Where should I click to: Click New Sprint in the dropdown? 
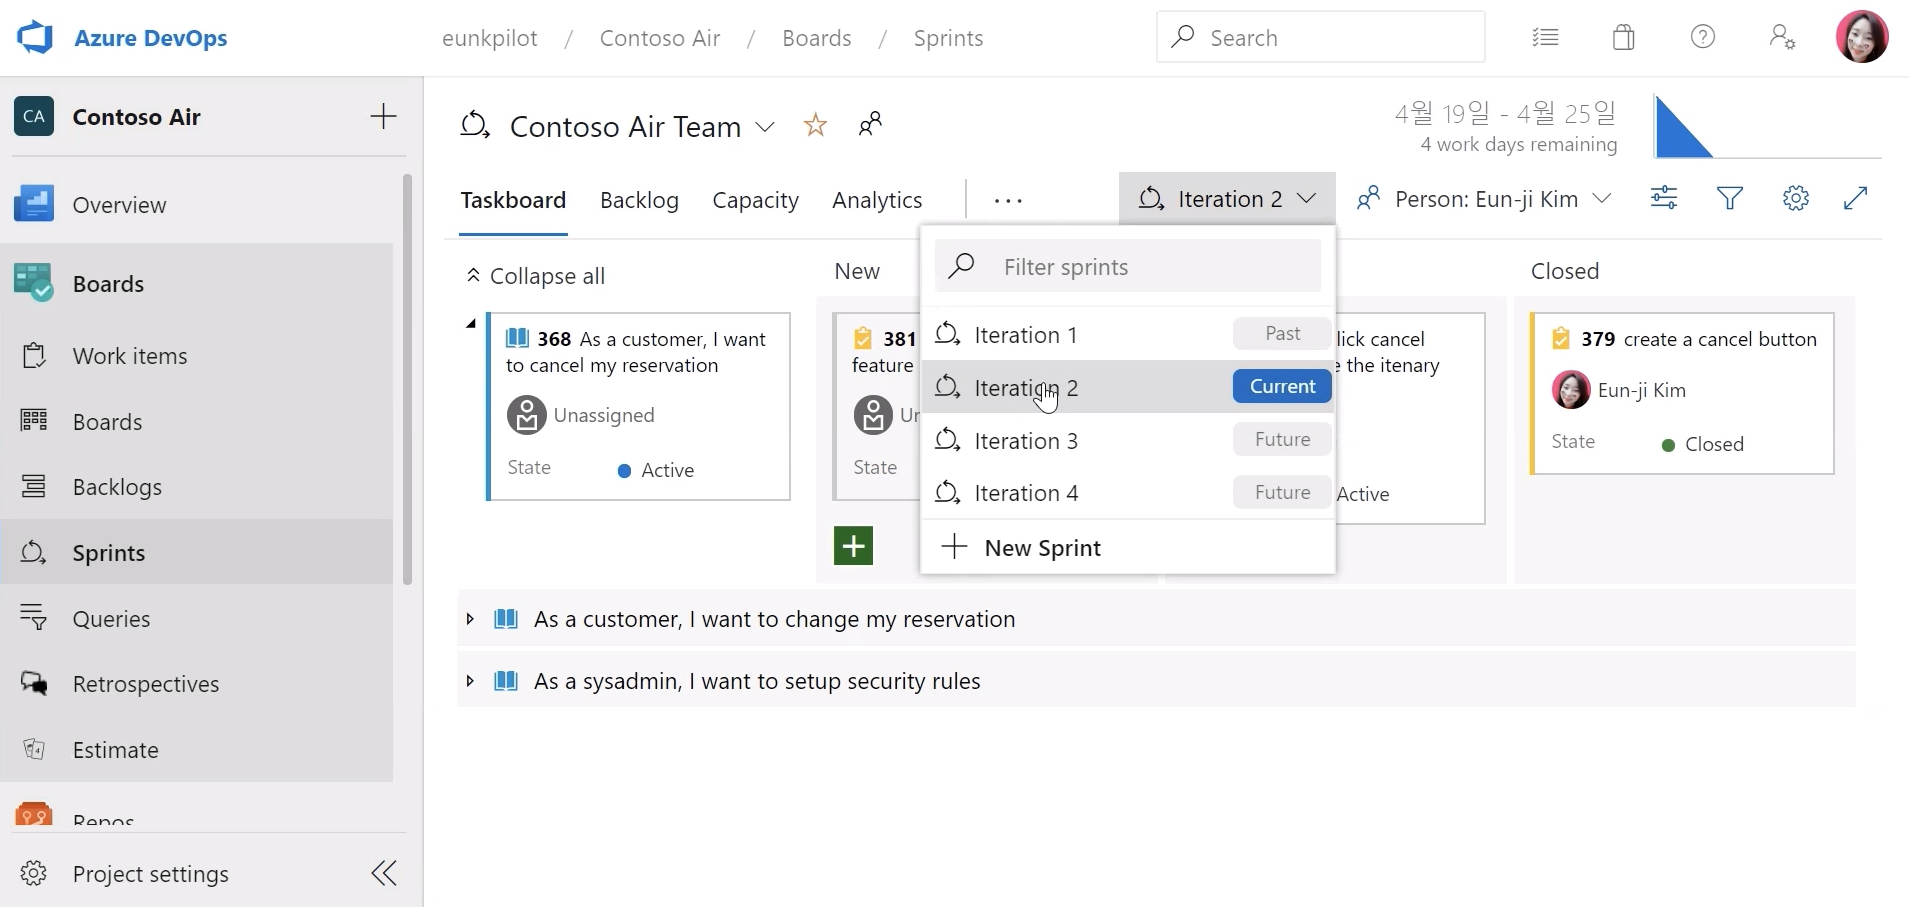point(1128,547)
